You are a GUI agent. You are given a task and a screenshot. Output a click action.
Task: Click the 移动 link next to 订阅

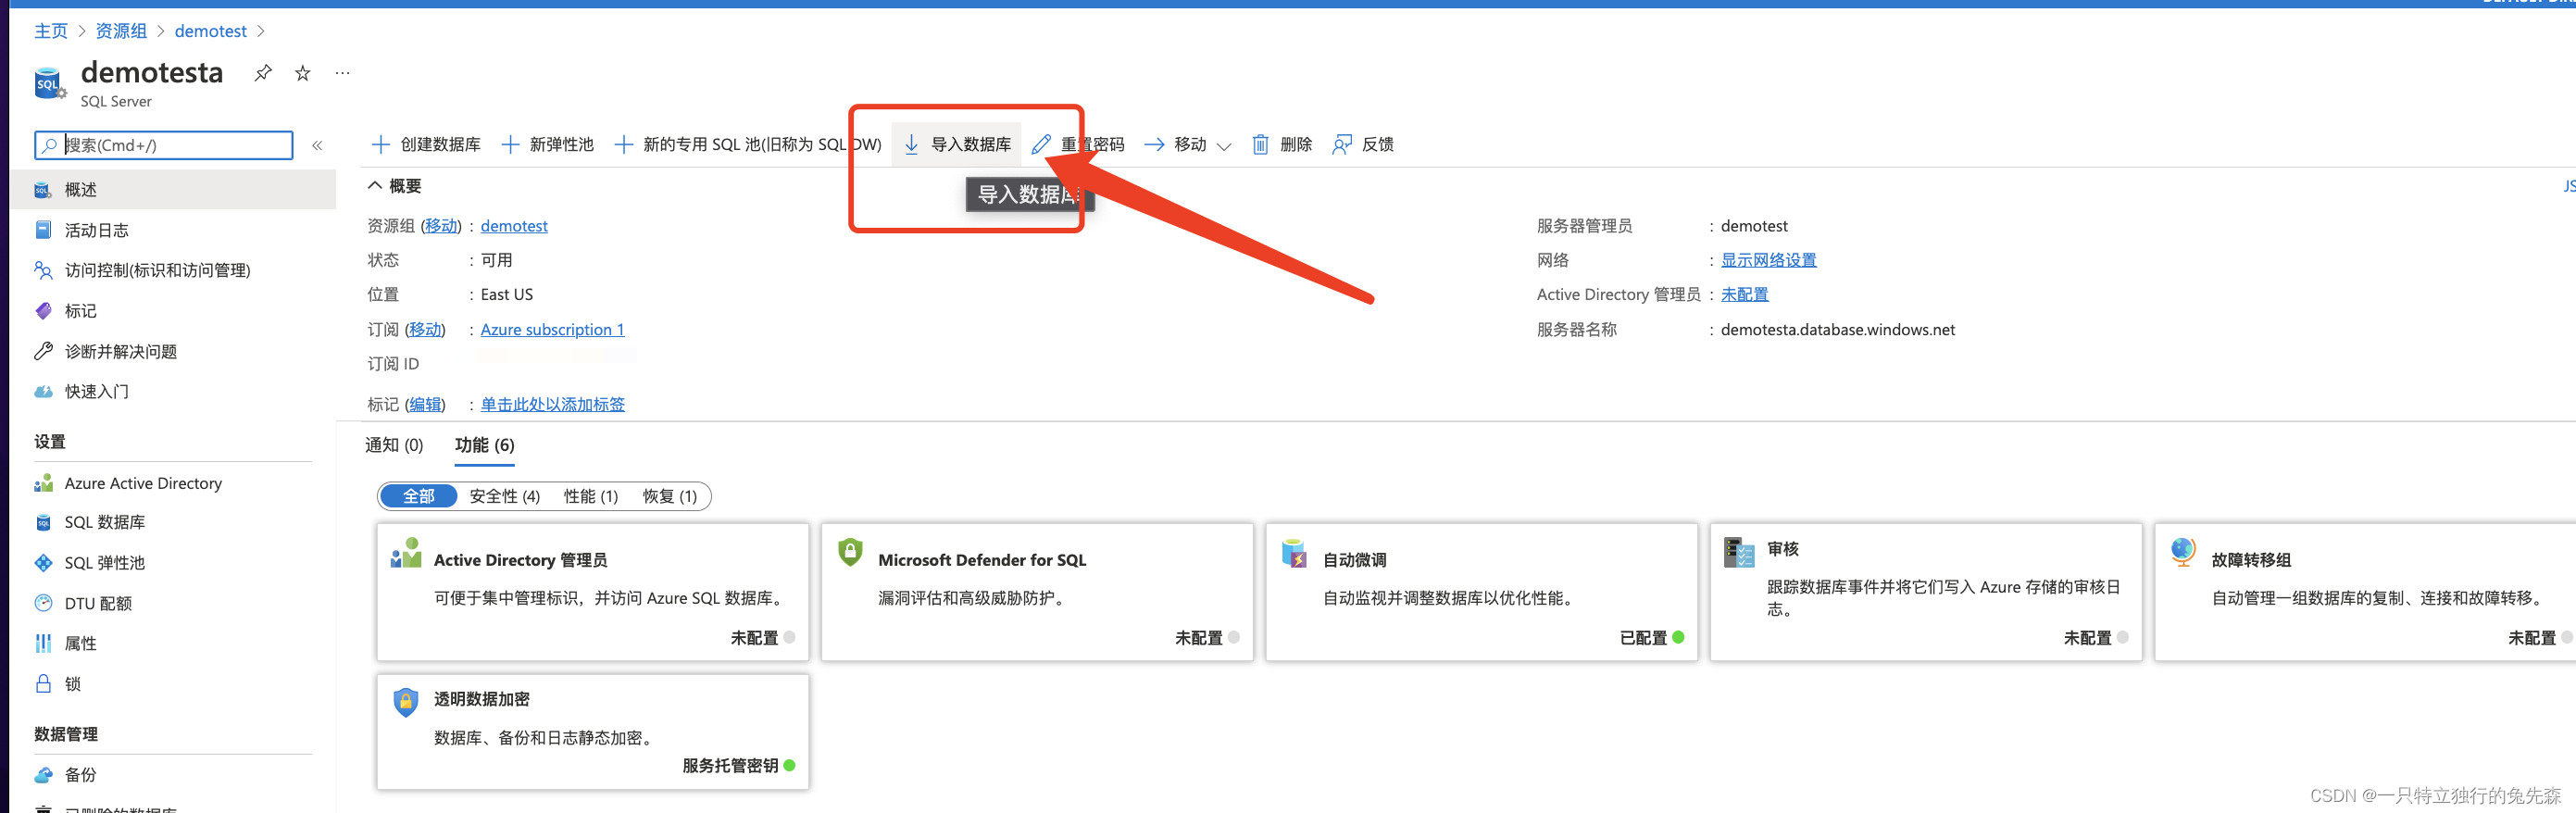425,329
